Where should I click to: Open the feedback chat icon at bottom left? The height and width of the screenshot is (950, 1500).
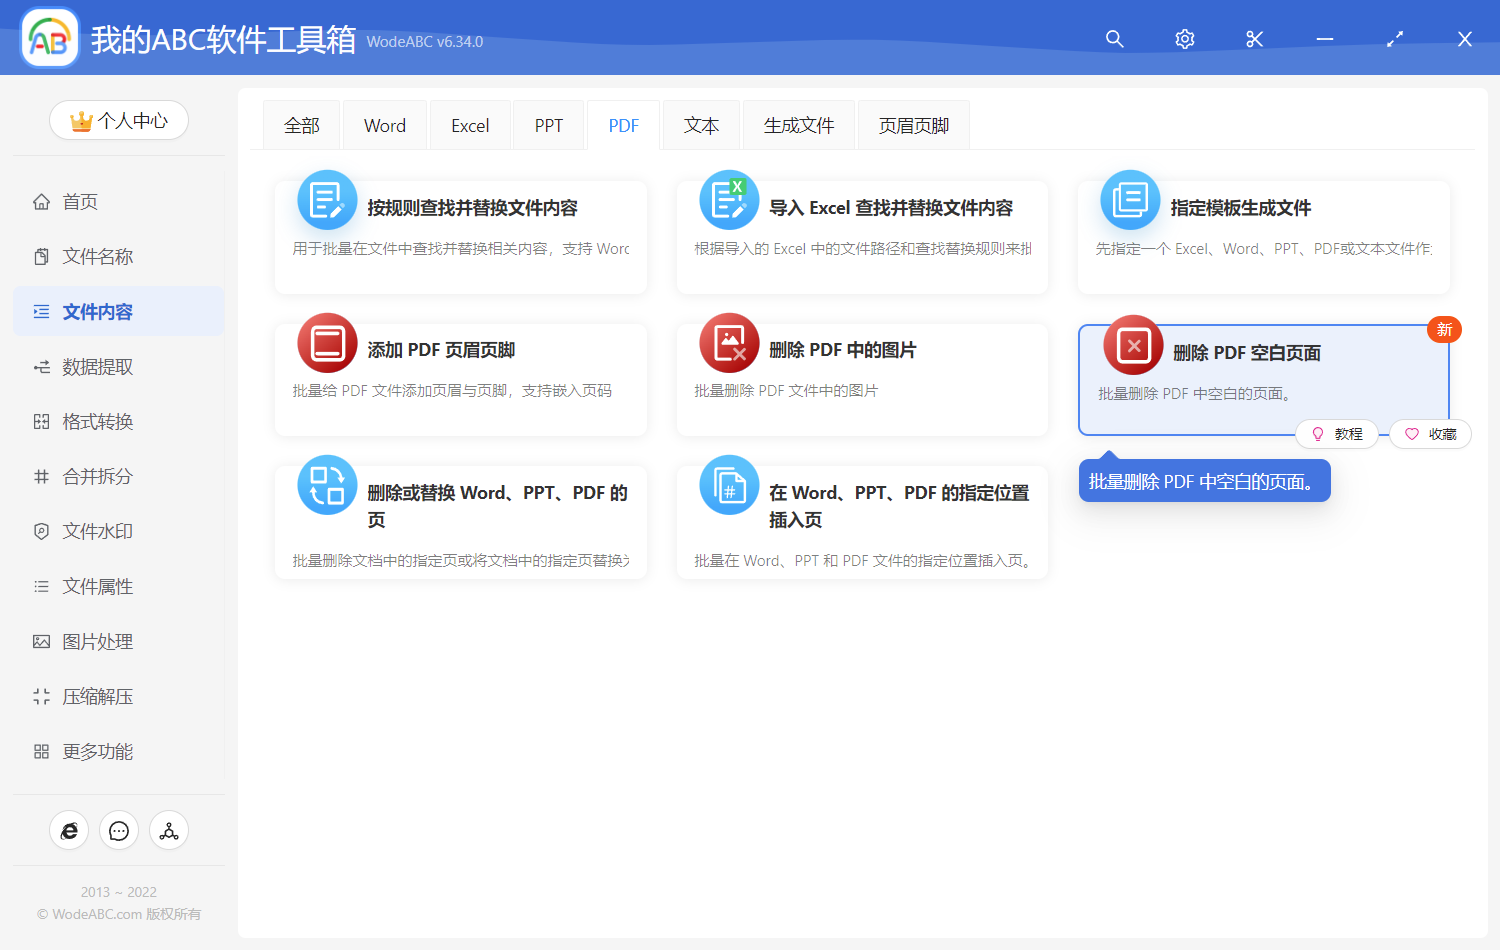pos(118,830)
